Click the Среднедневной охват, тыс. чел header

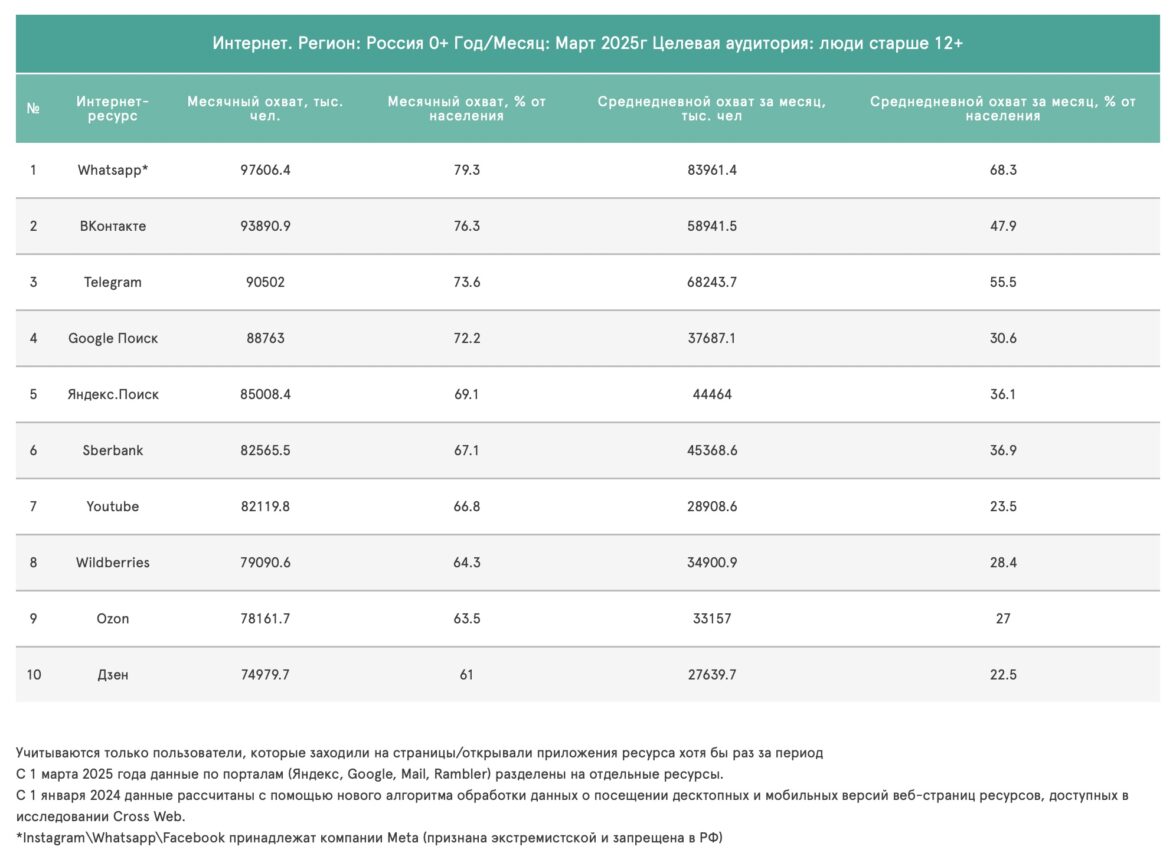click(x=712, y=109)
